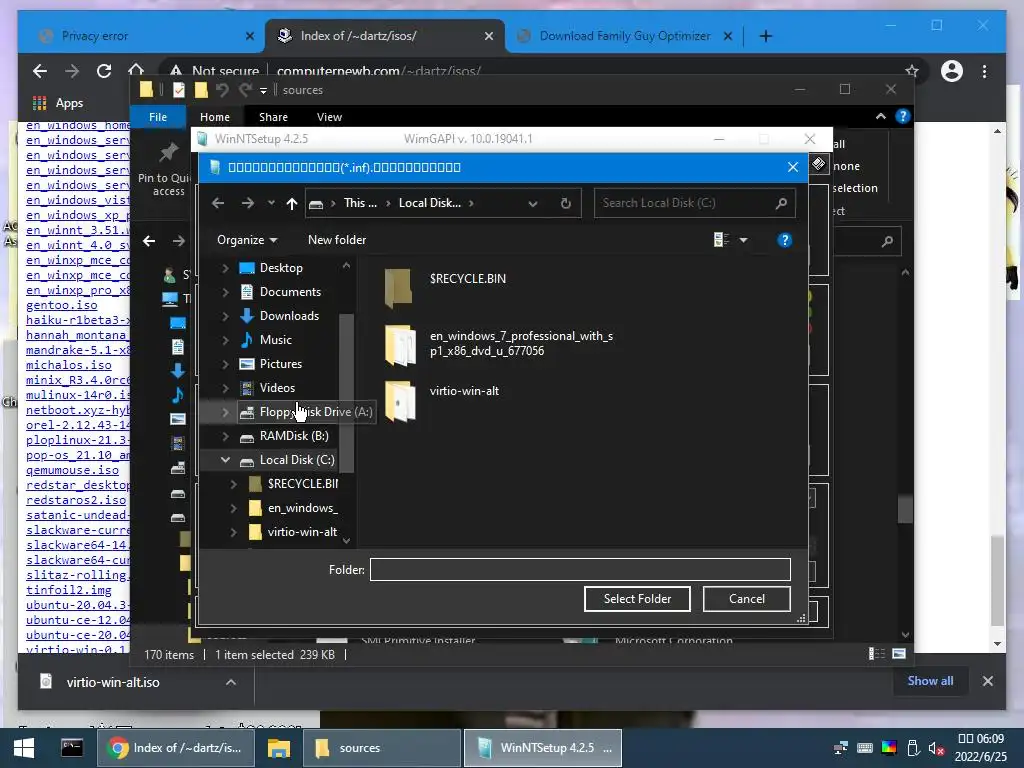1024x768 pixels.
Task: Select virtio-win-alt folder in file list
Action: (442, 400)
